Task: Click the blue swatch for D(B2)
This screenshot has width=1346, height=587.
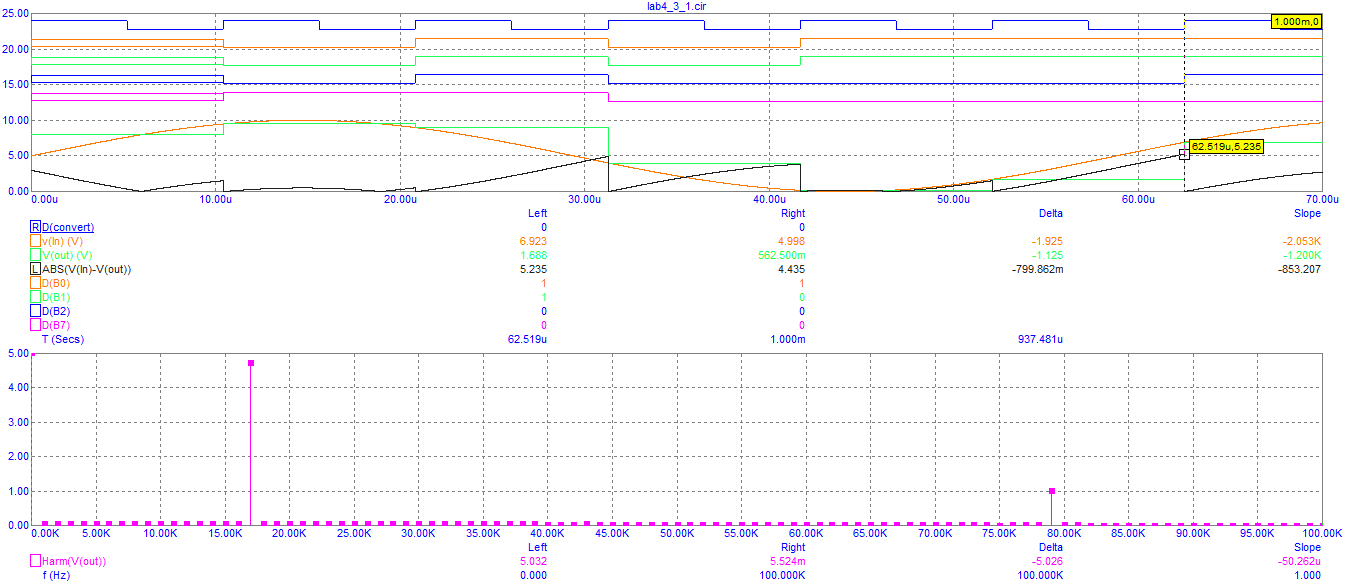Action: (x=36, y=311)
